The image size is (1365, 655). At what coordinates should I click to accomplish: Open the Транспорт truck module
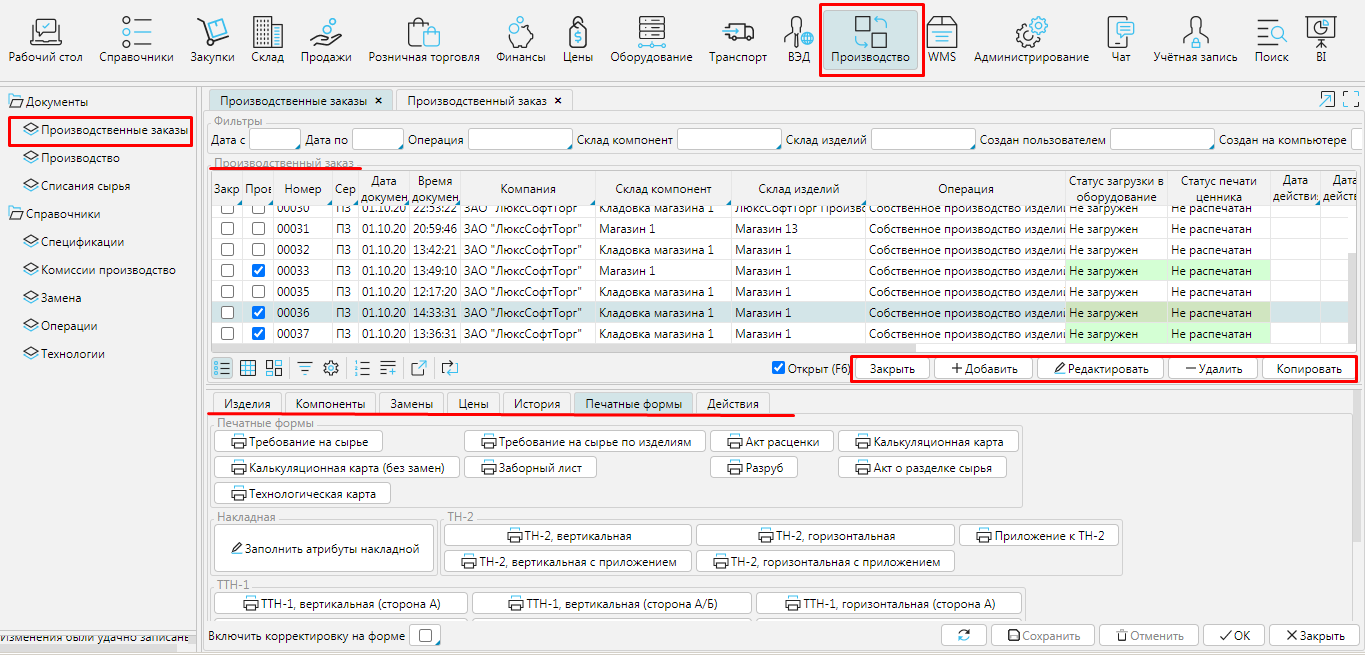[737, 40]
